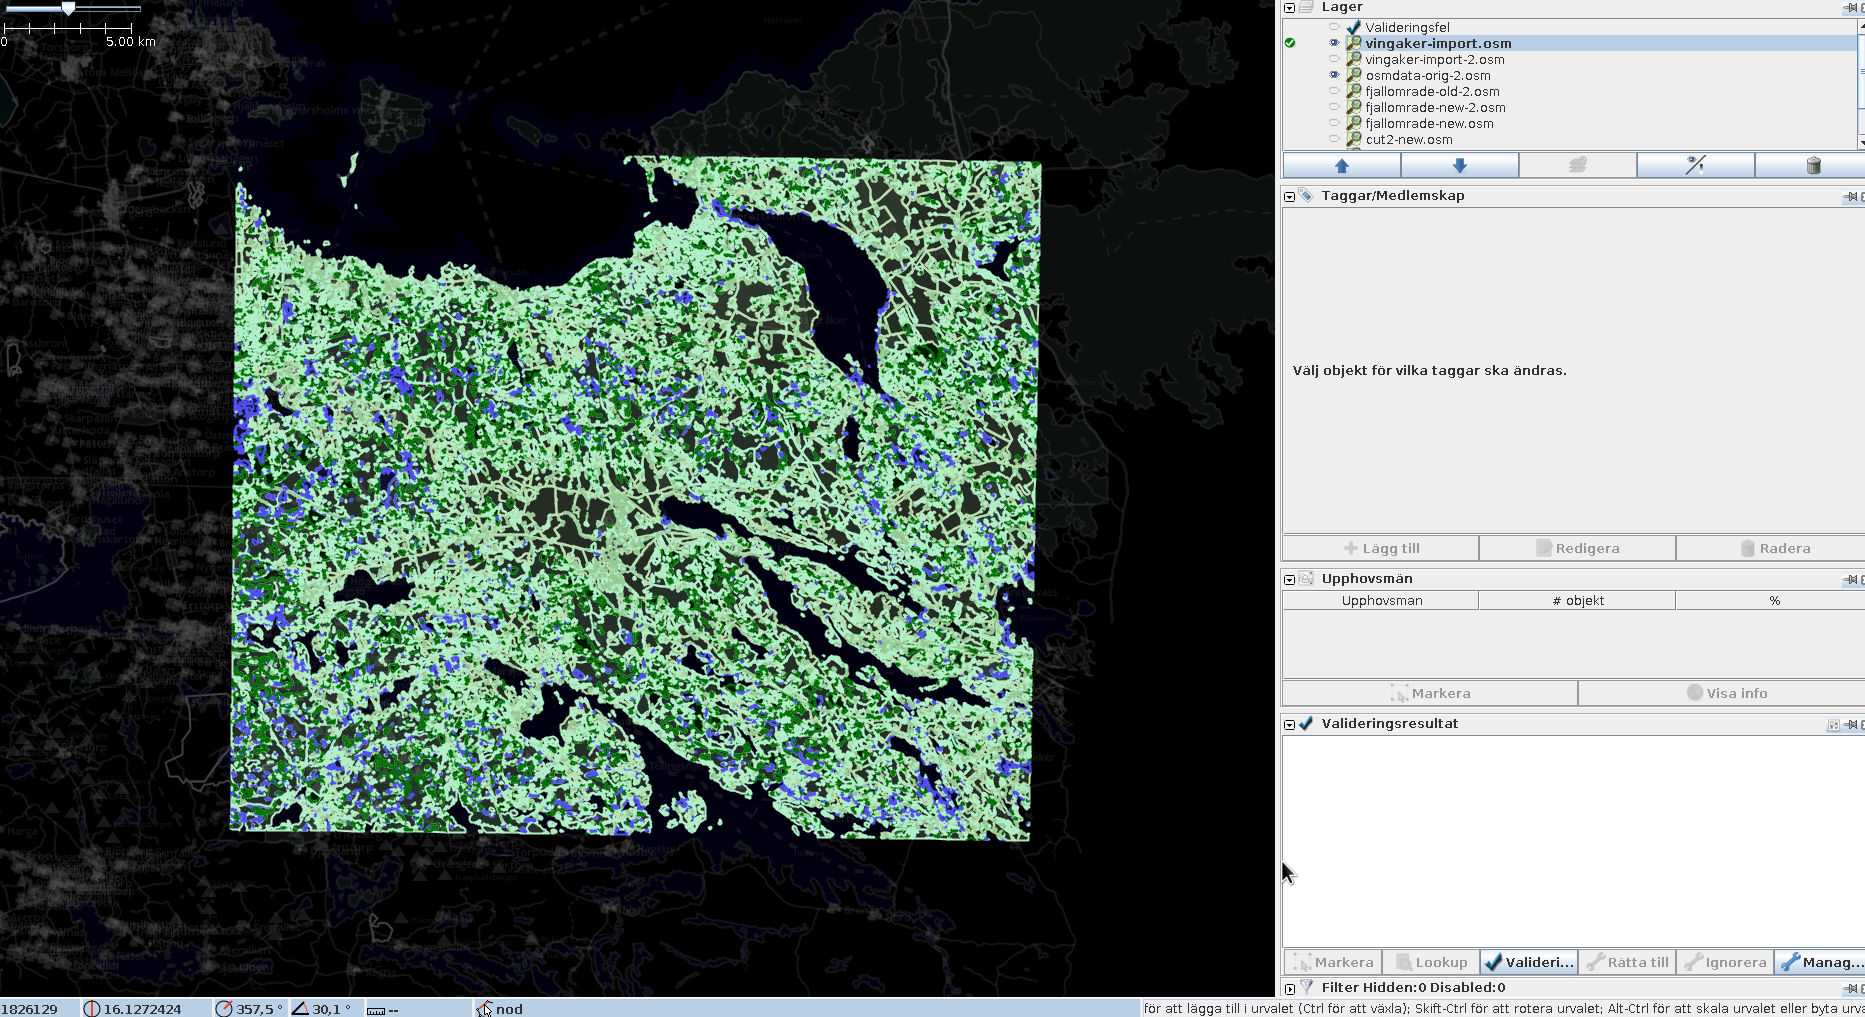Image resolution: width=1865 pixels, height=1017 pixels.
Task: Collapse the Taggar/Medlemskap panel
Action: point(1290,196)
